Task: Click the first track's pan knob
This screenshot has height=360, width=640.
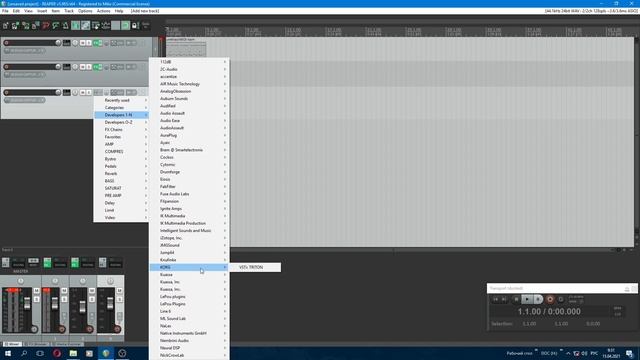Action: click(x=75, y=42)
